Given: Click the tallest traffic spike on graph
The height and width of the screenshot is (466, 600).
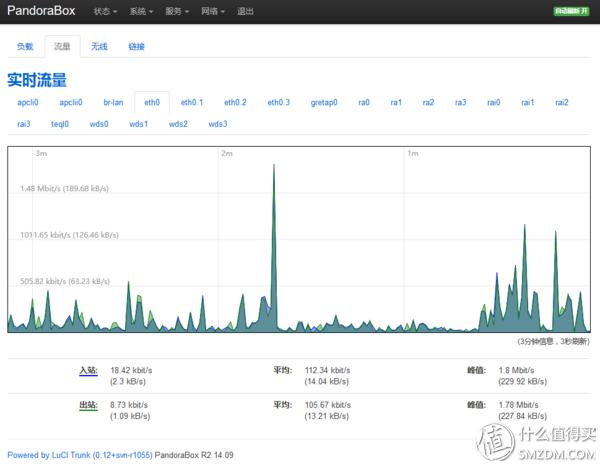Looking at the screenshot, I should 274,168.
